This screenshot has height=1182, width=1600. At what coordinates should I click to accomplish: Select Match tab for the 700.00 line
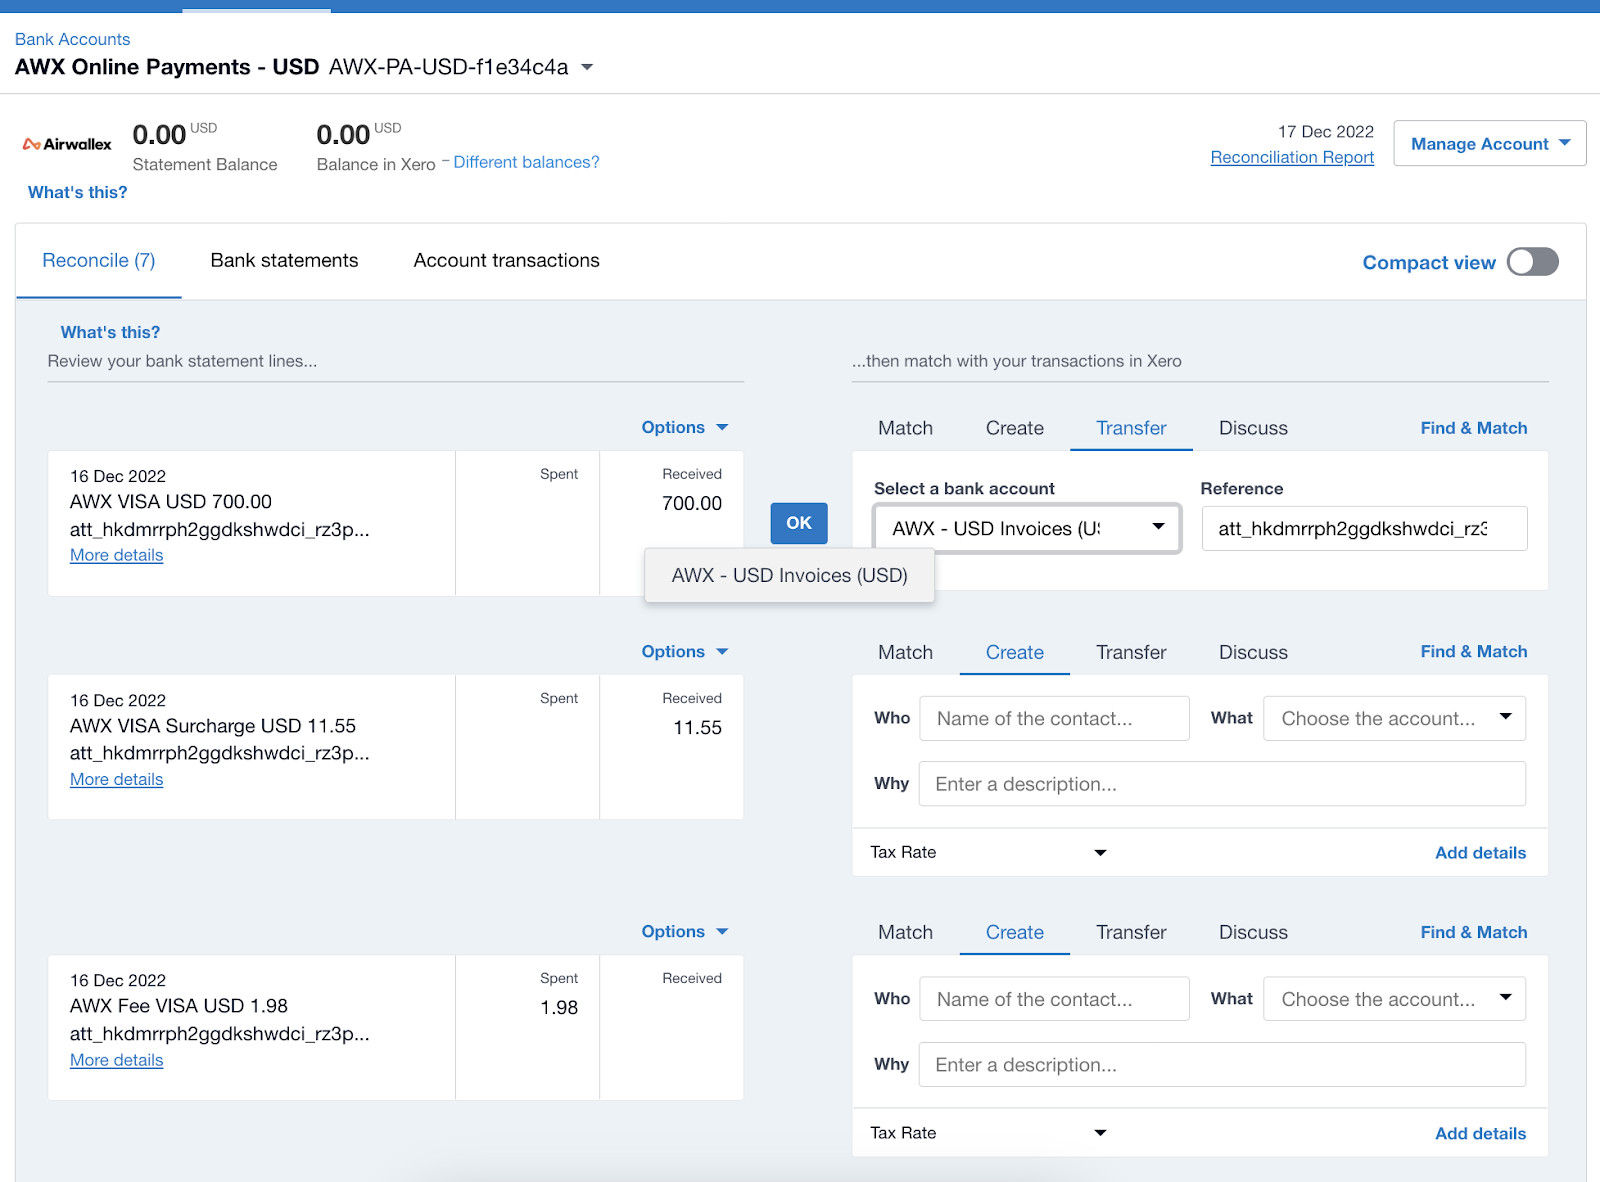905,428
